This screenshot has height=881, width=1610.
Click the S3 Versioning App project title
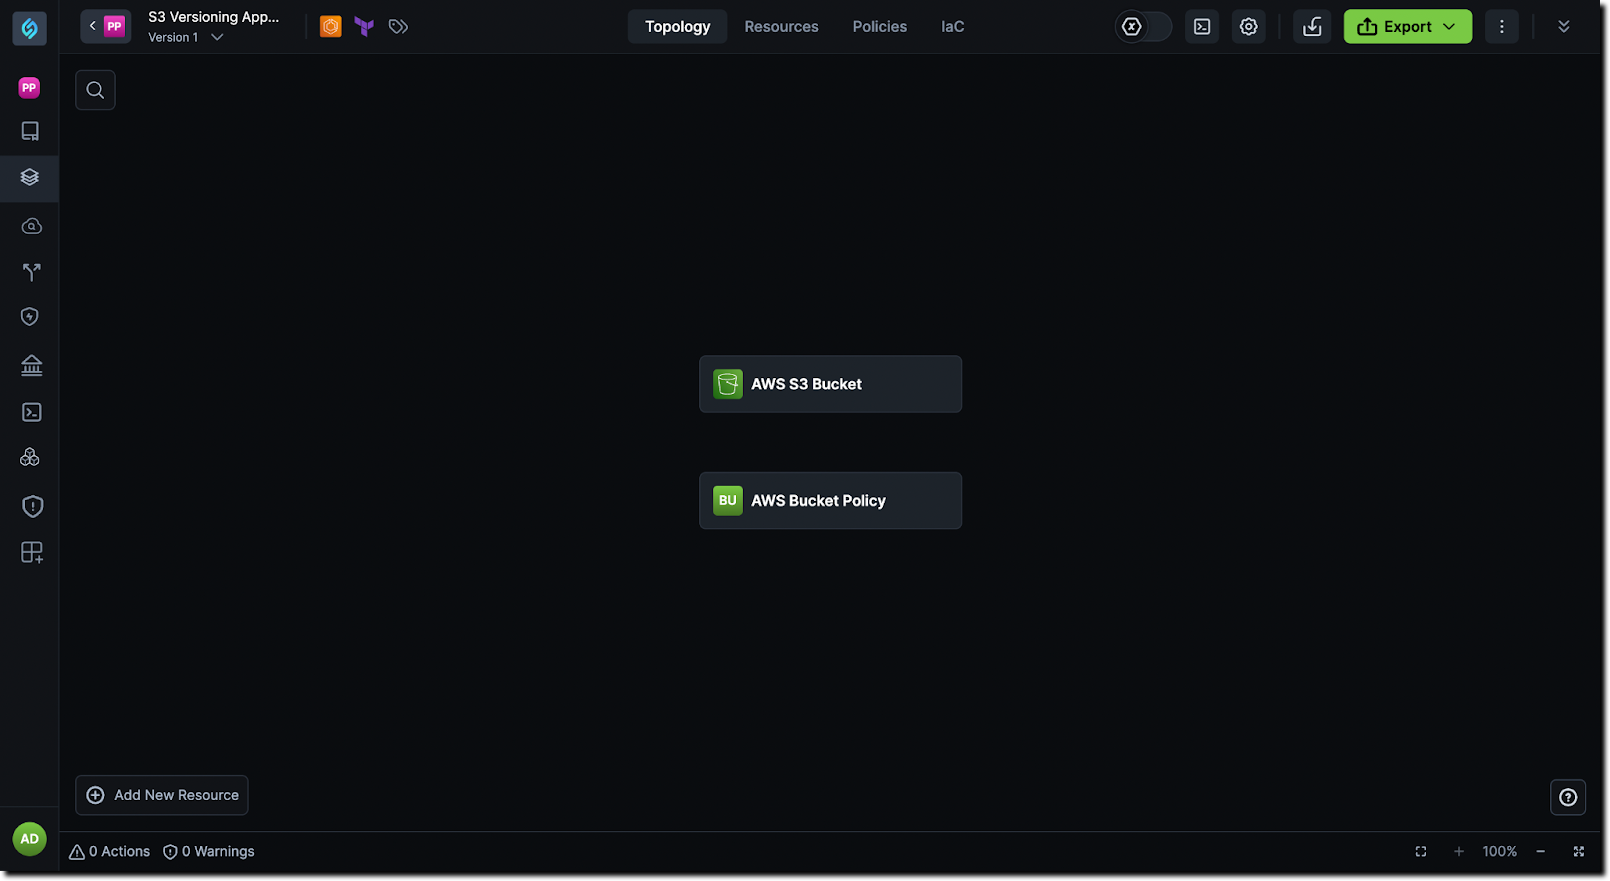pyautogui.click(x=214, y=17)
